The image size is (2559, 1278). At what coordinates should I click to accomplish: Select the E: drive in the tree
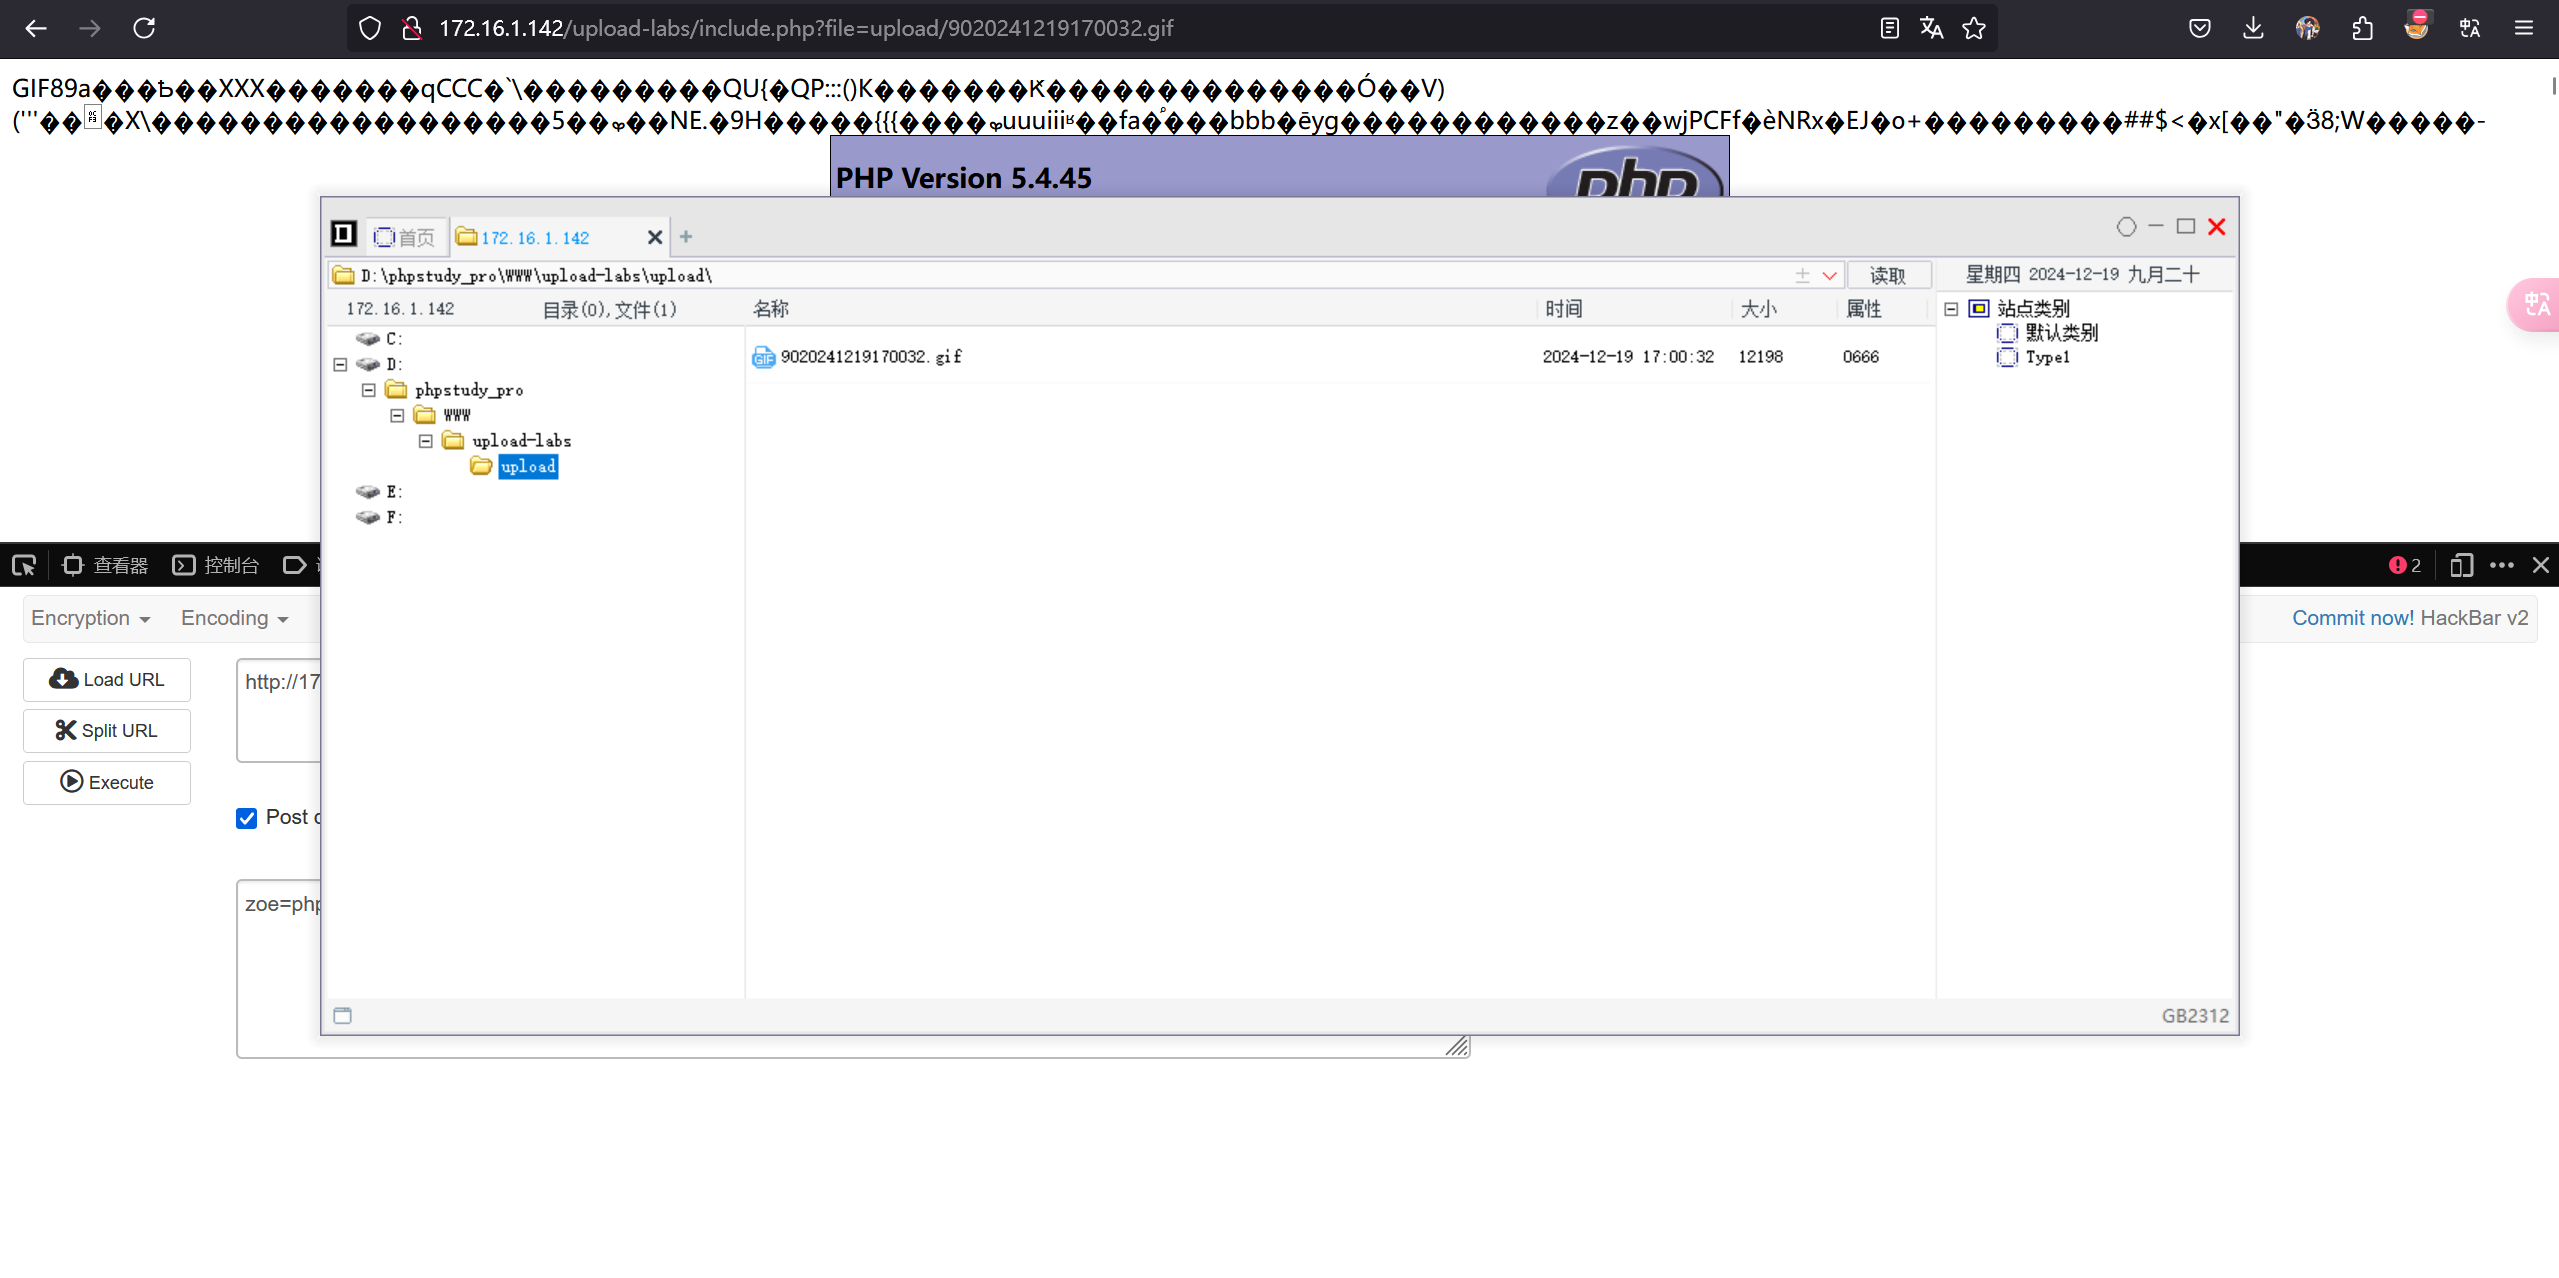pyautogui.click(x=380, y=492)
